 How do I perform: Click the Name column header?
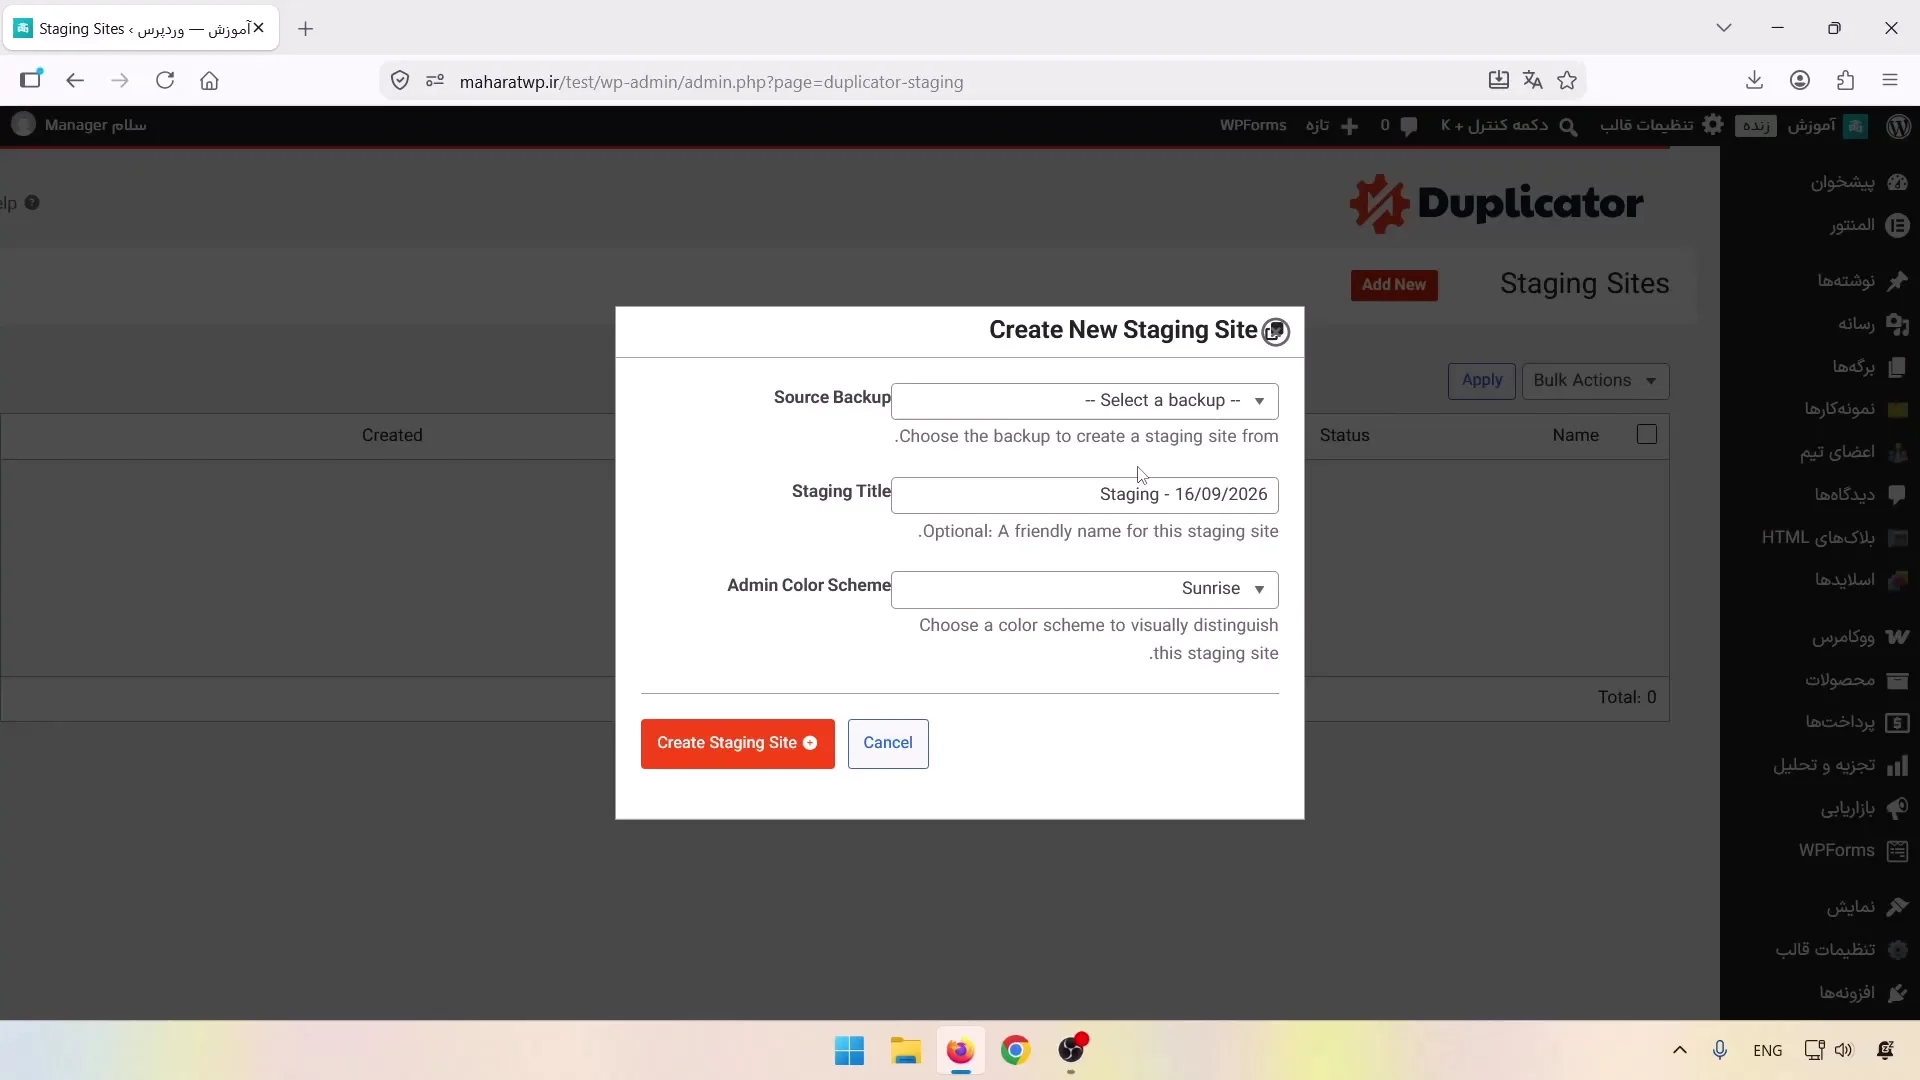pos(1576,436)
